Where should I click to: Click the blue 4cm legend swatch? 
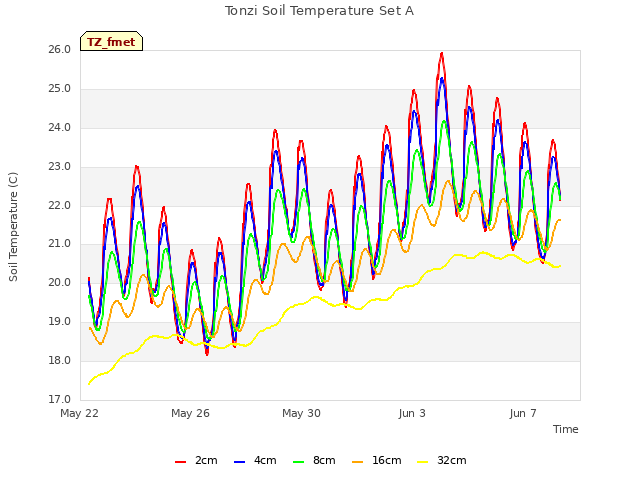(x=240, y=462)
